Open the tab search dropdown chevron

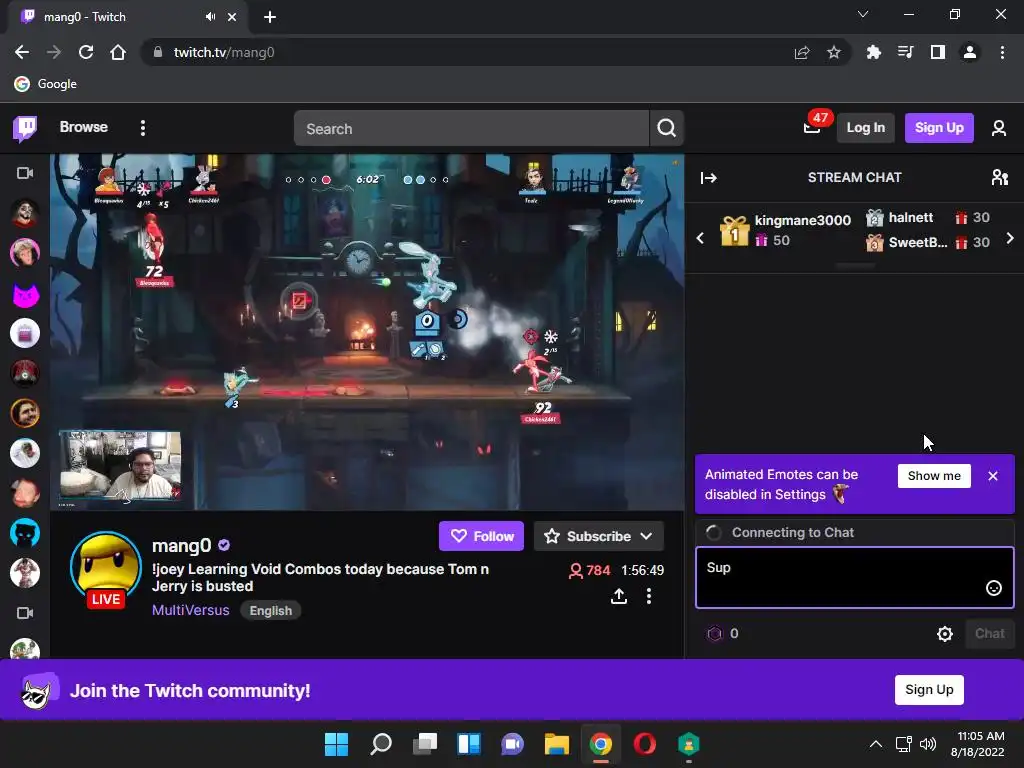[863, 14]
